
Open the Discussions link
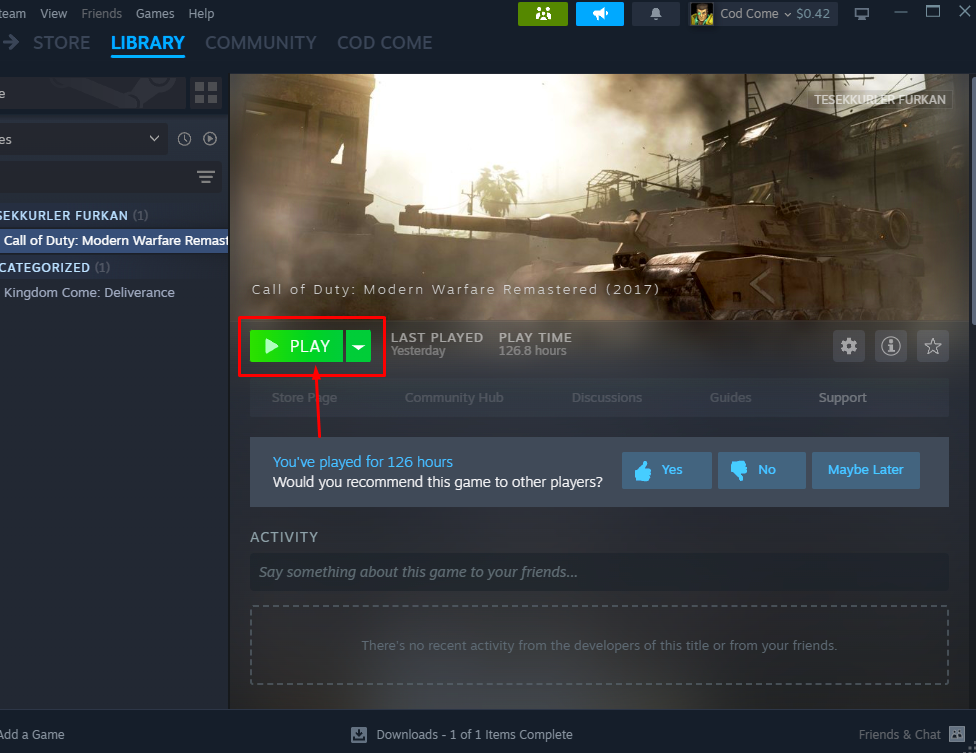pos(607,398)
